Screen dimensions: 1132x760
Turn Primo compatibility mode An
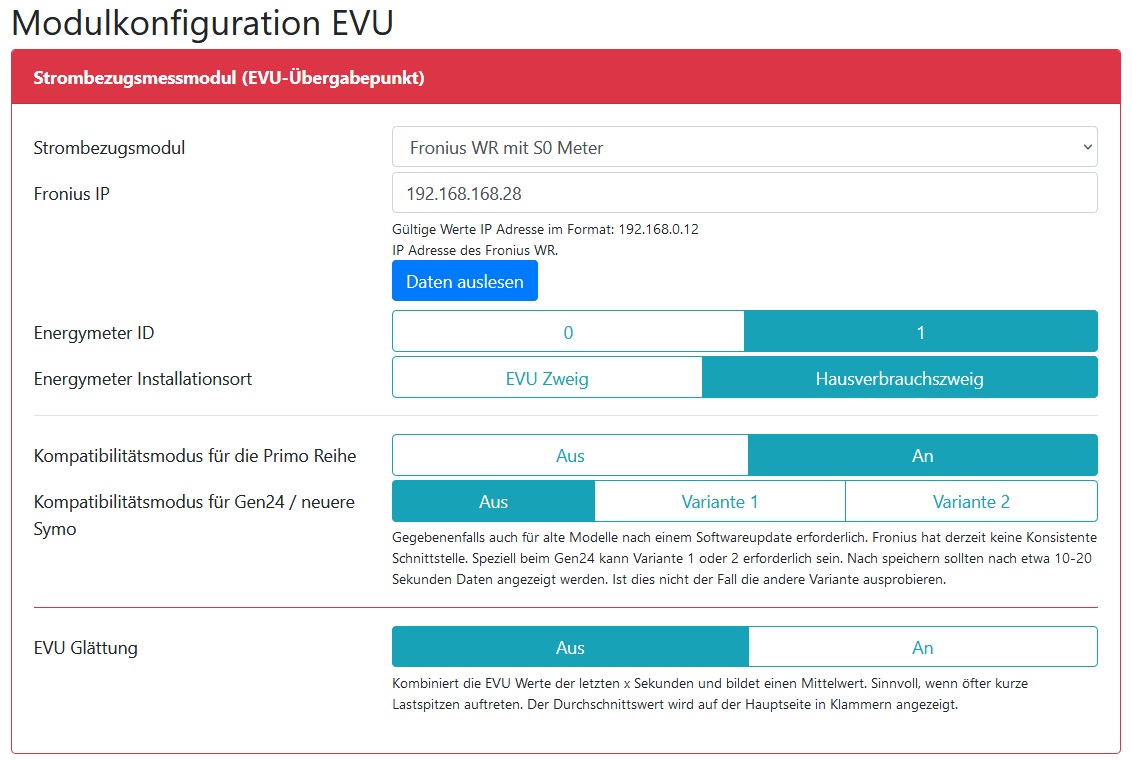click(923, 455)
